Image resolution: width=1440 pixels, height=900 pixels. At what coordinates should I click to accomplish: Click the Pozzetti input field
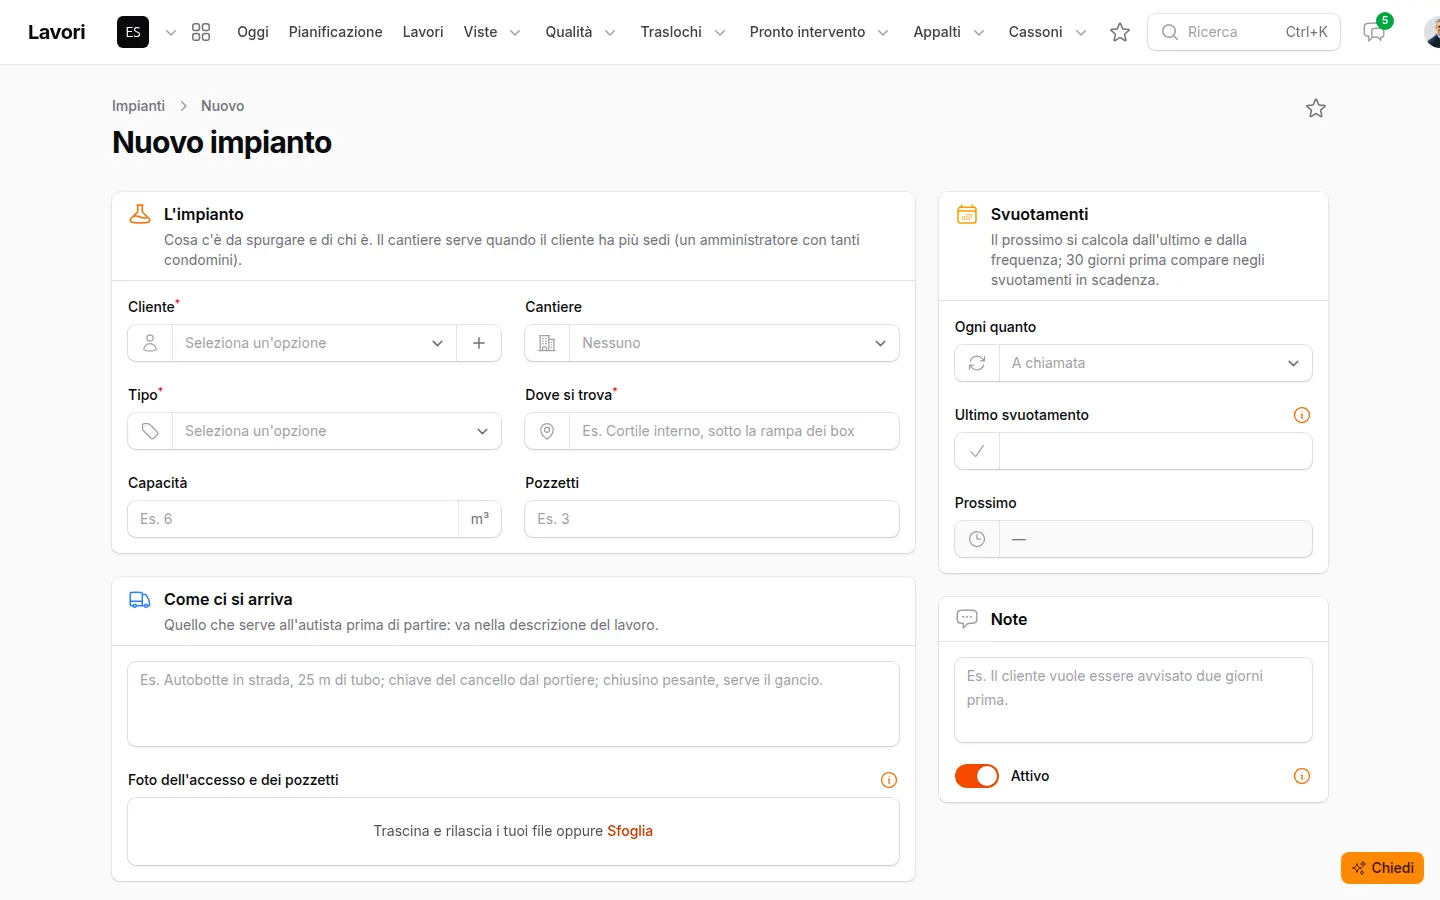[x=712, y=519]
